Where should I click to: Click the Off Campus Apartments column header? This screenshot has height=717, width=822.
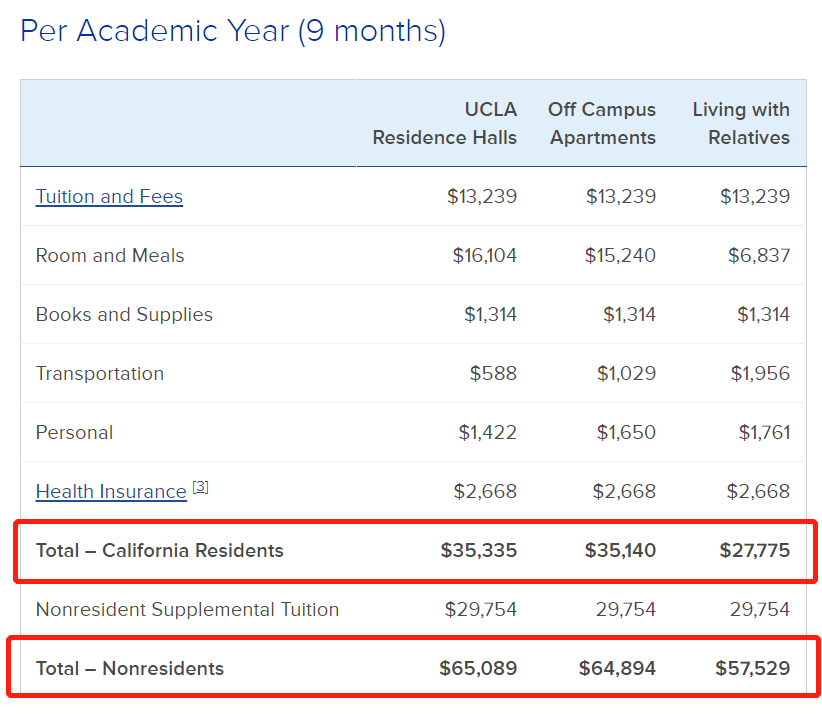point(602,123)
